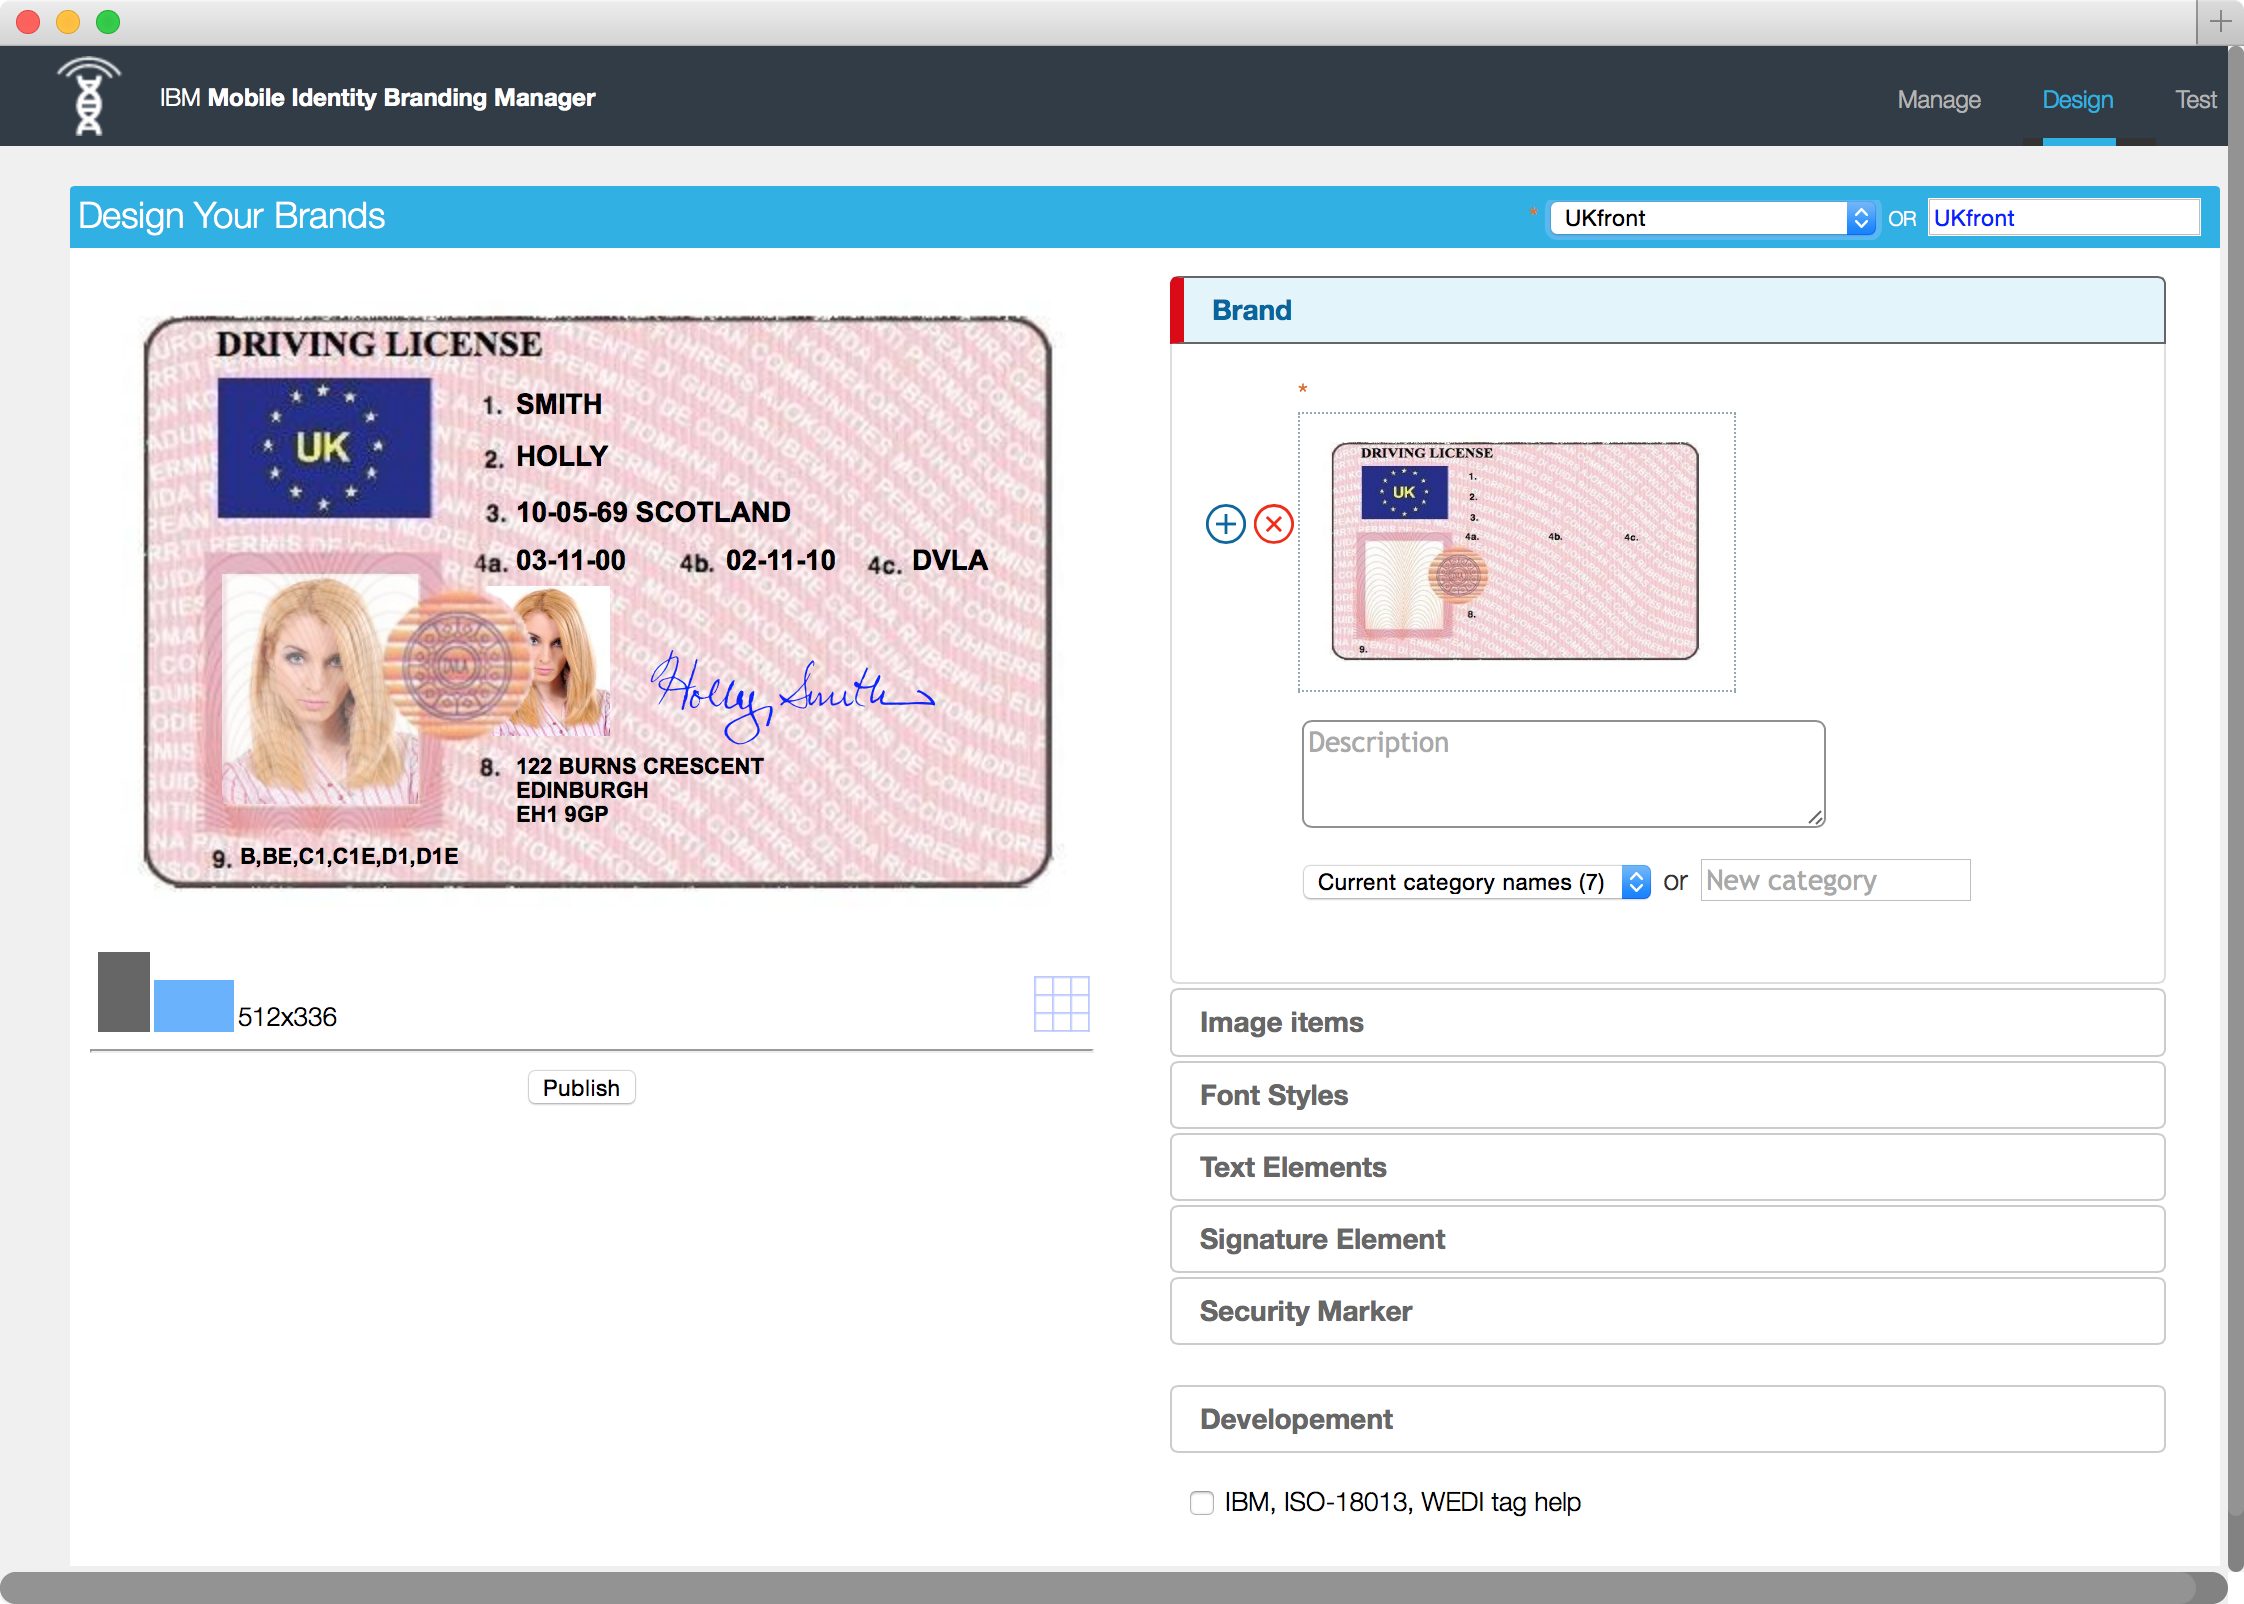Enable IBM, ISO-18013, WEDI tag help
The height and width of the screenshot is (1604, 2244).
[x=1202, y=1502]
